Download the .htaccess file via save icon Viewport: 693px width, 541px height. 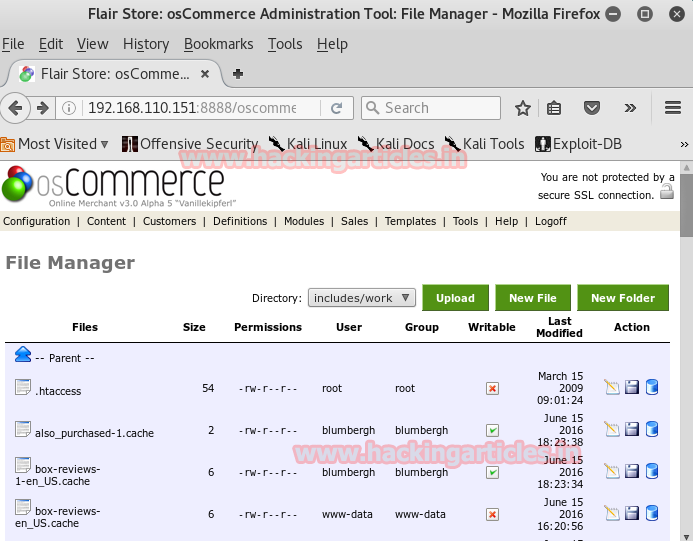point(632,387)
